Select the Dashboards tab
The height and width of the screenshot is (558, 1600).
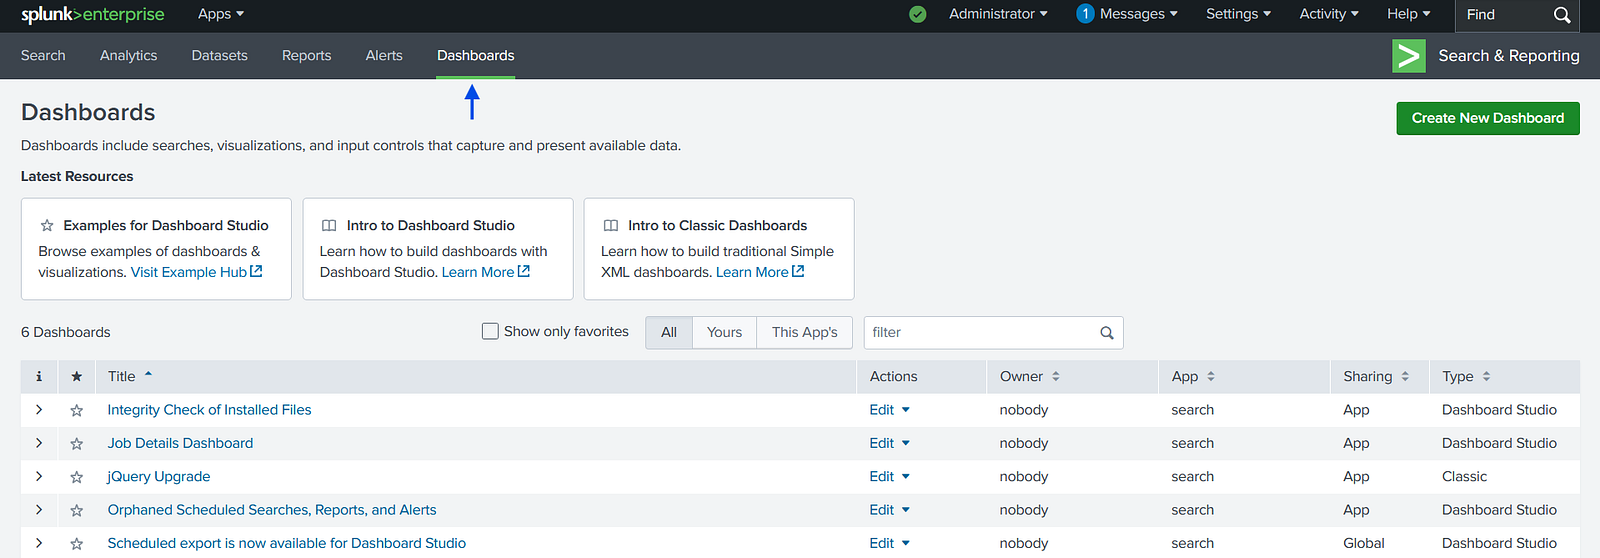pyautogui.click(x=476, y=56)
